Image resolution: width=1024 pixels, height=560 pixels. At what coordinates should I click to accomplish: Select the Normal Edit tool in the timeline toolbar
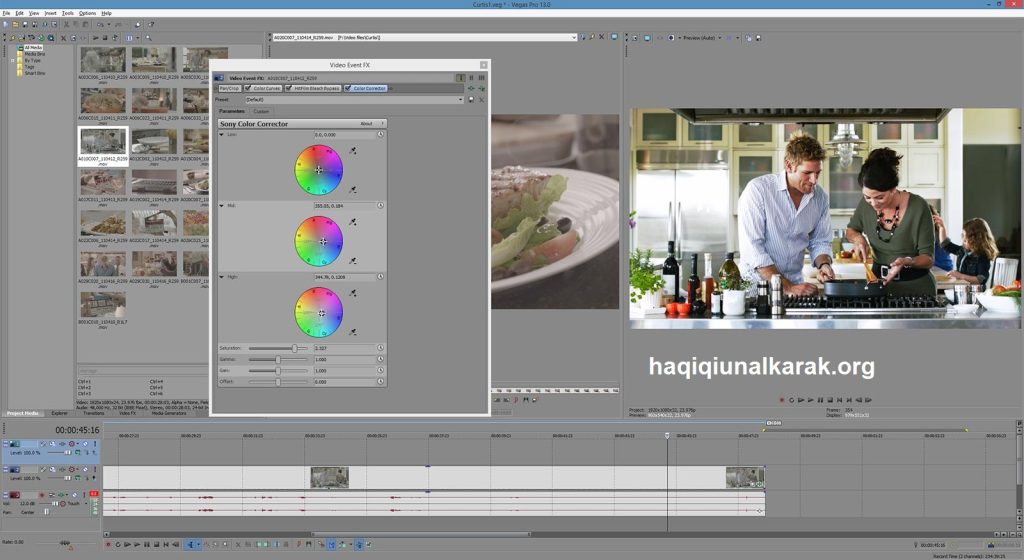coord(191,544)
